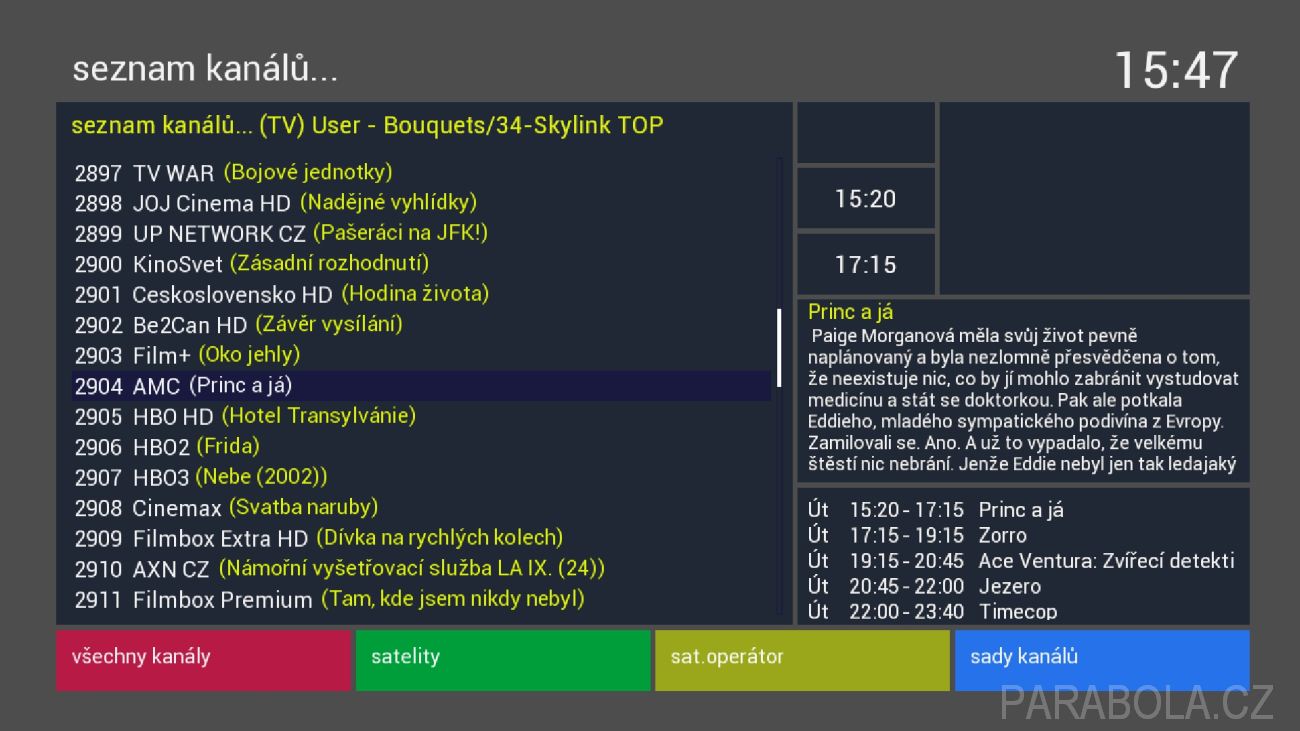
Task: Click the 'Princ a já' description title
Action: [851, 312]
